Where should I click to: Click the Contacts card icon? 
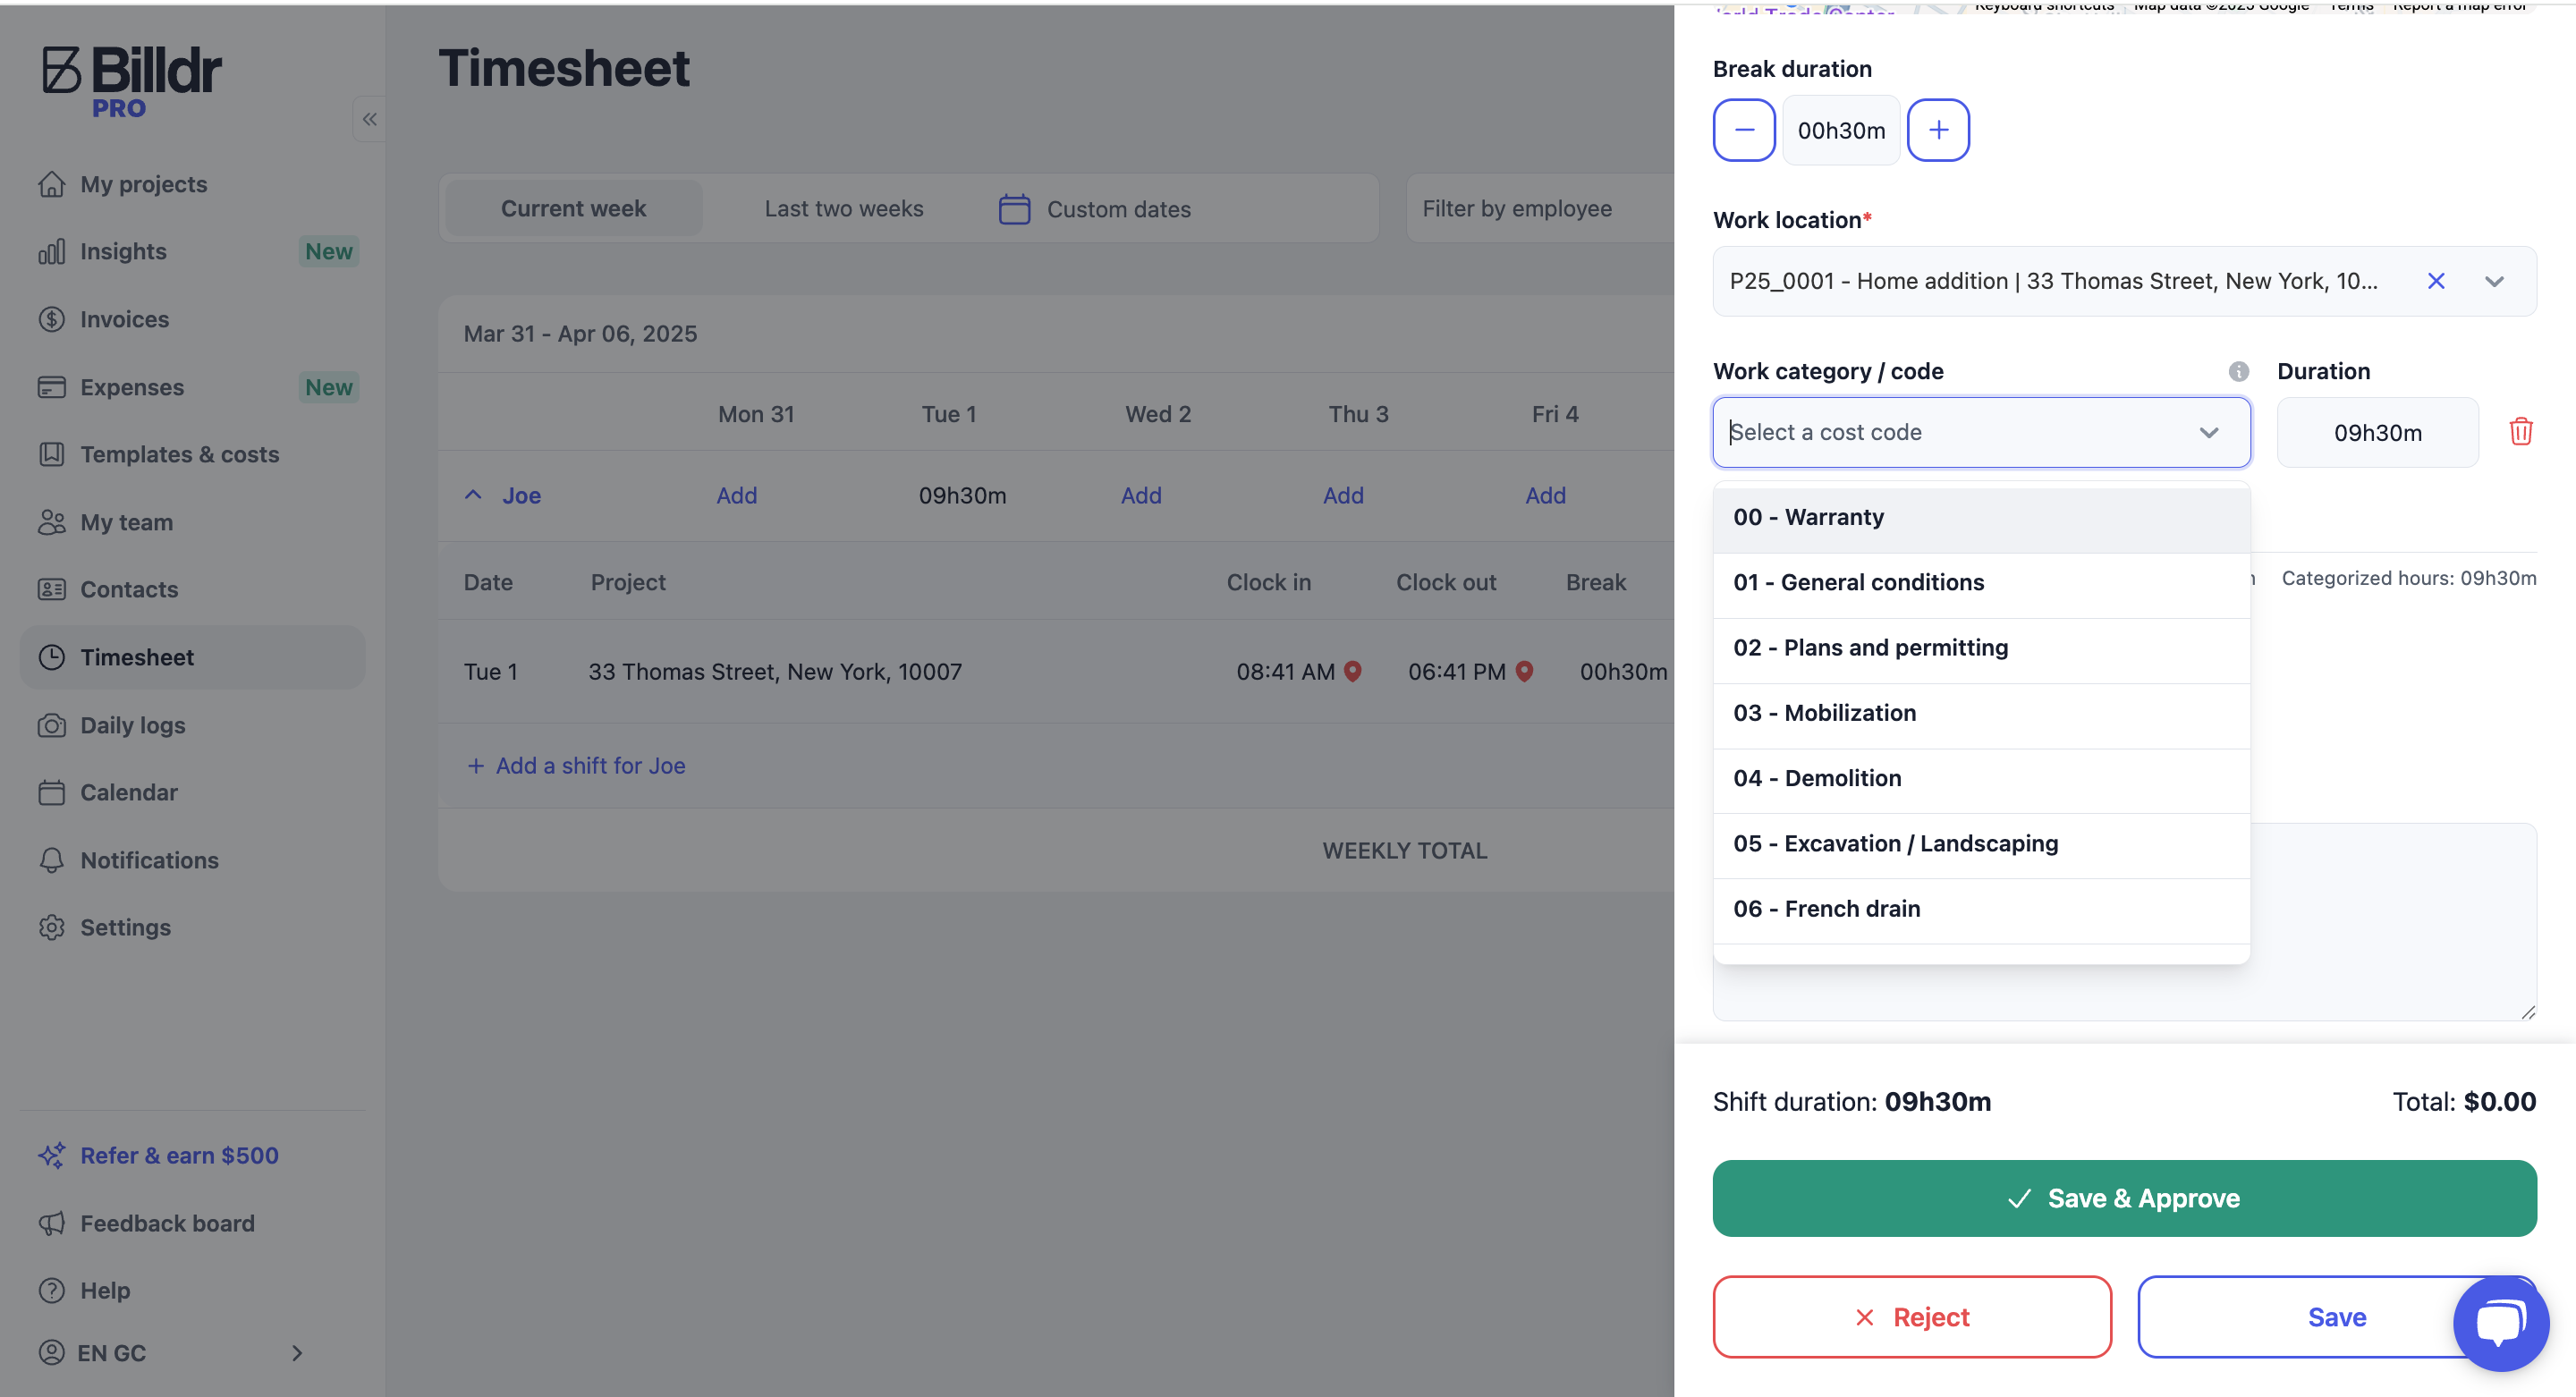pyautogui.click(x=52, y=589)
